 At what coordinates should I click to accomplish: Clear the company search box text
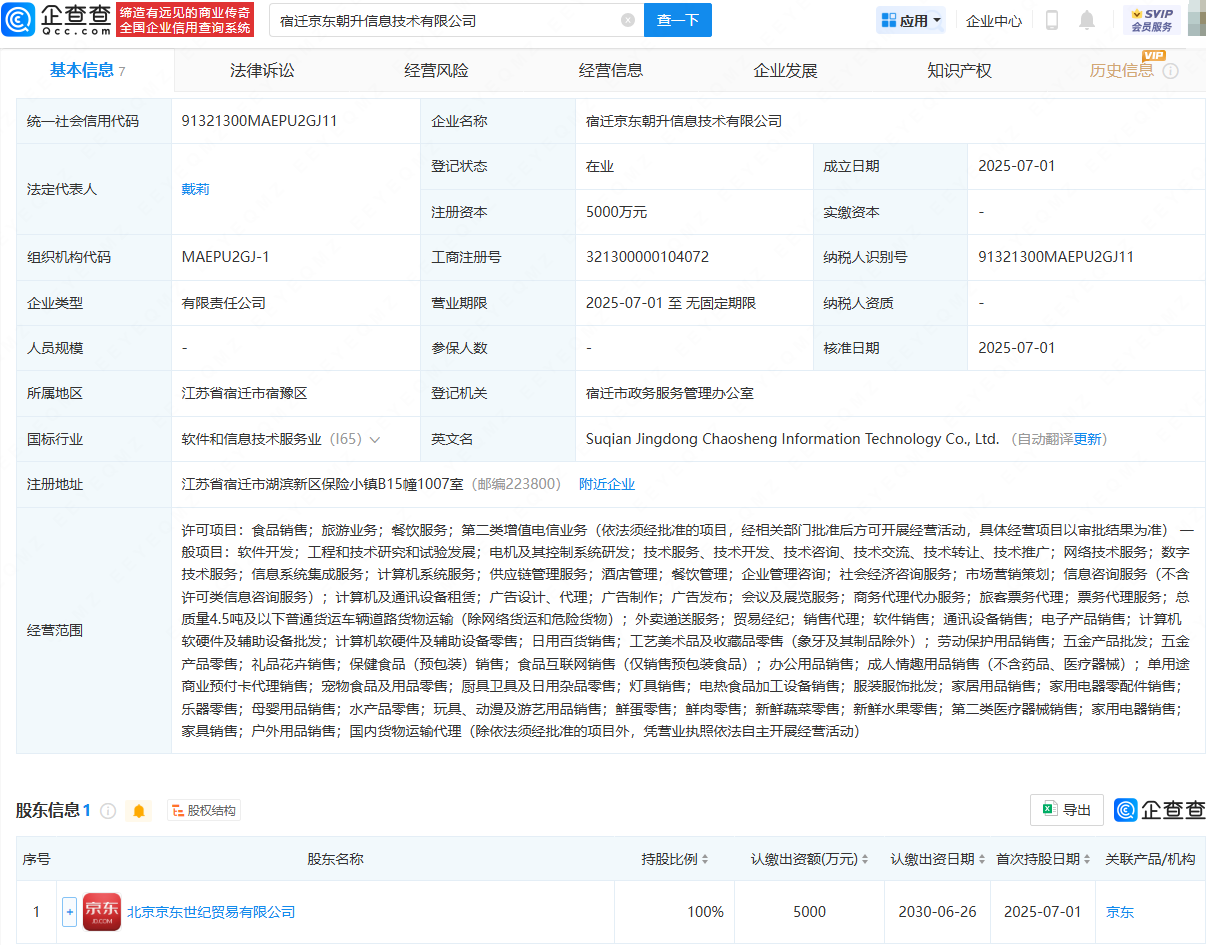click(x=627, y=20)
